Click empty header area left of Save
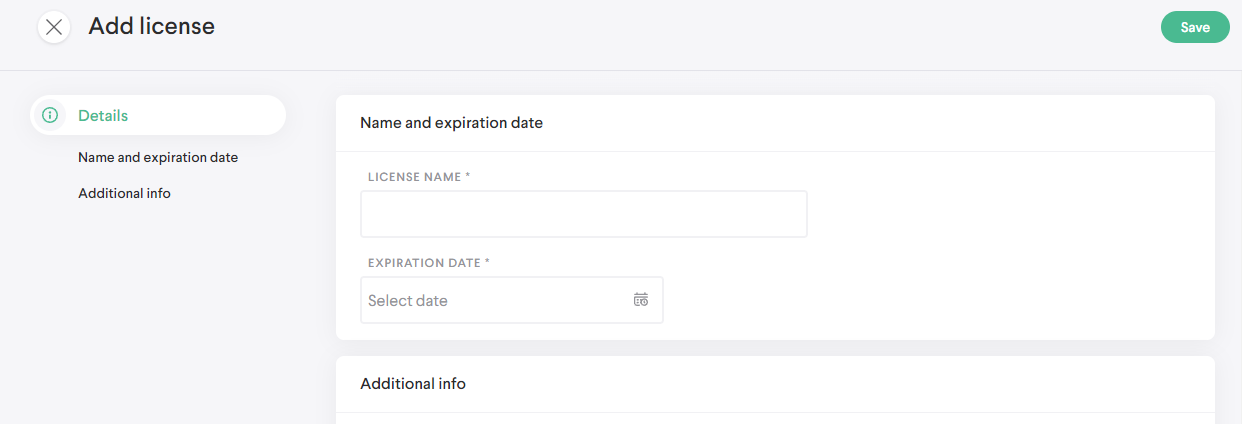The height and width of the screenshot is (424, 1242). pyautogui.click(x=700, y=30)
